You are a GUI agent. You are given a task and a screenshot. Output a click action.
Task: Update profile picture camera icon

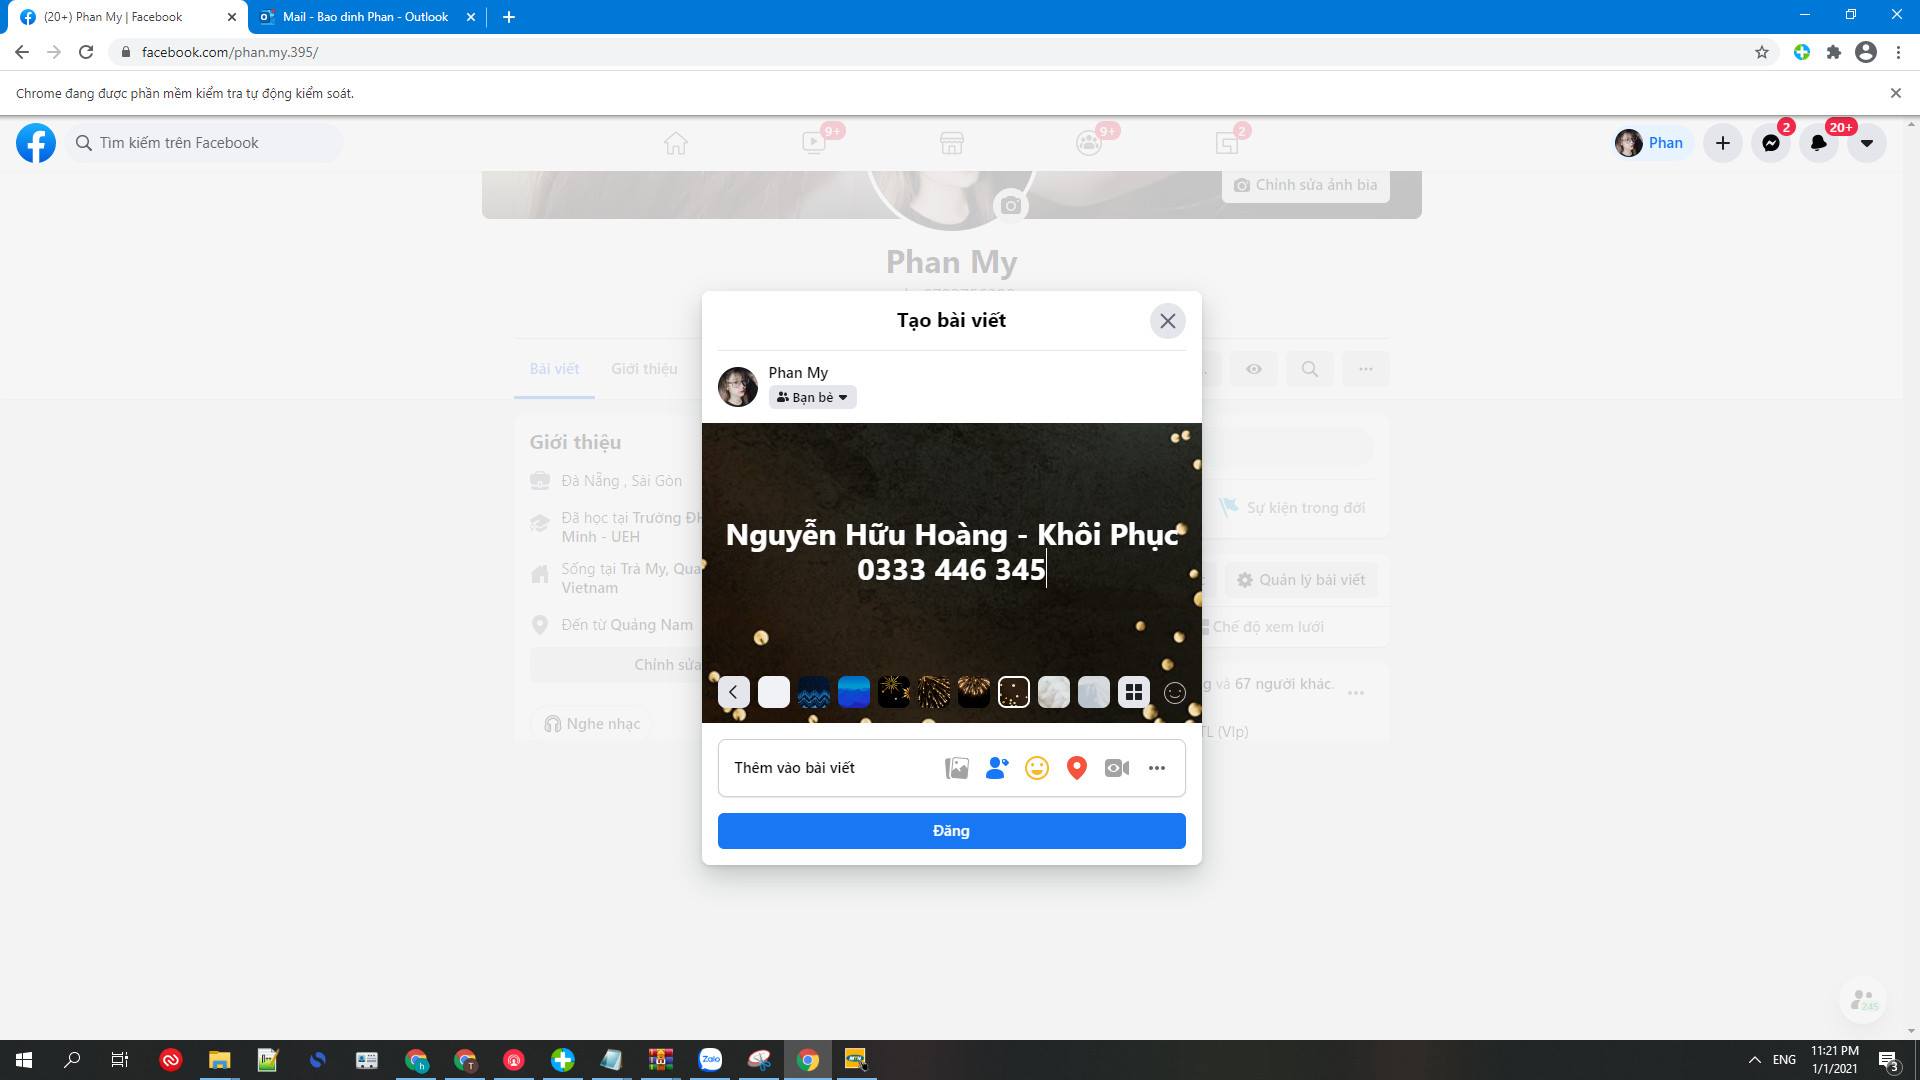click(1011, 205)
